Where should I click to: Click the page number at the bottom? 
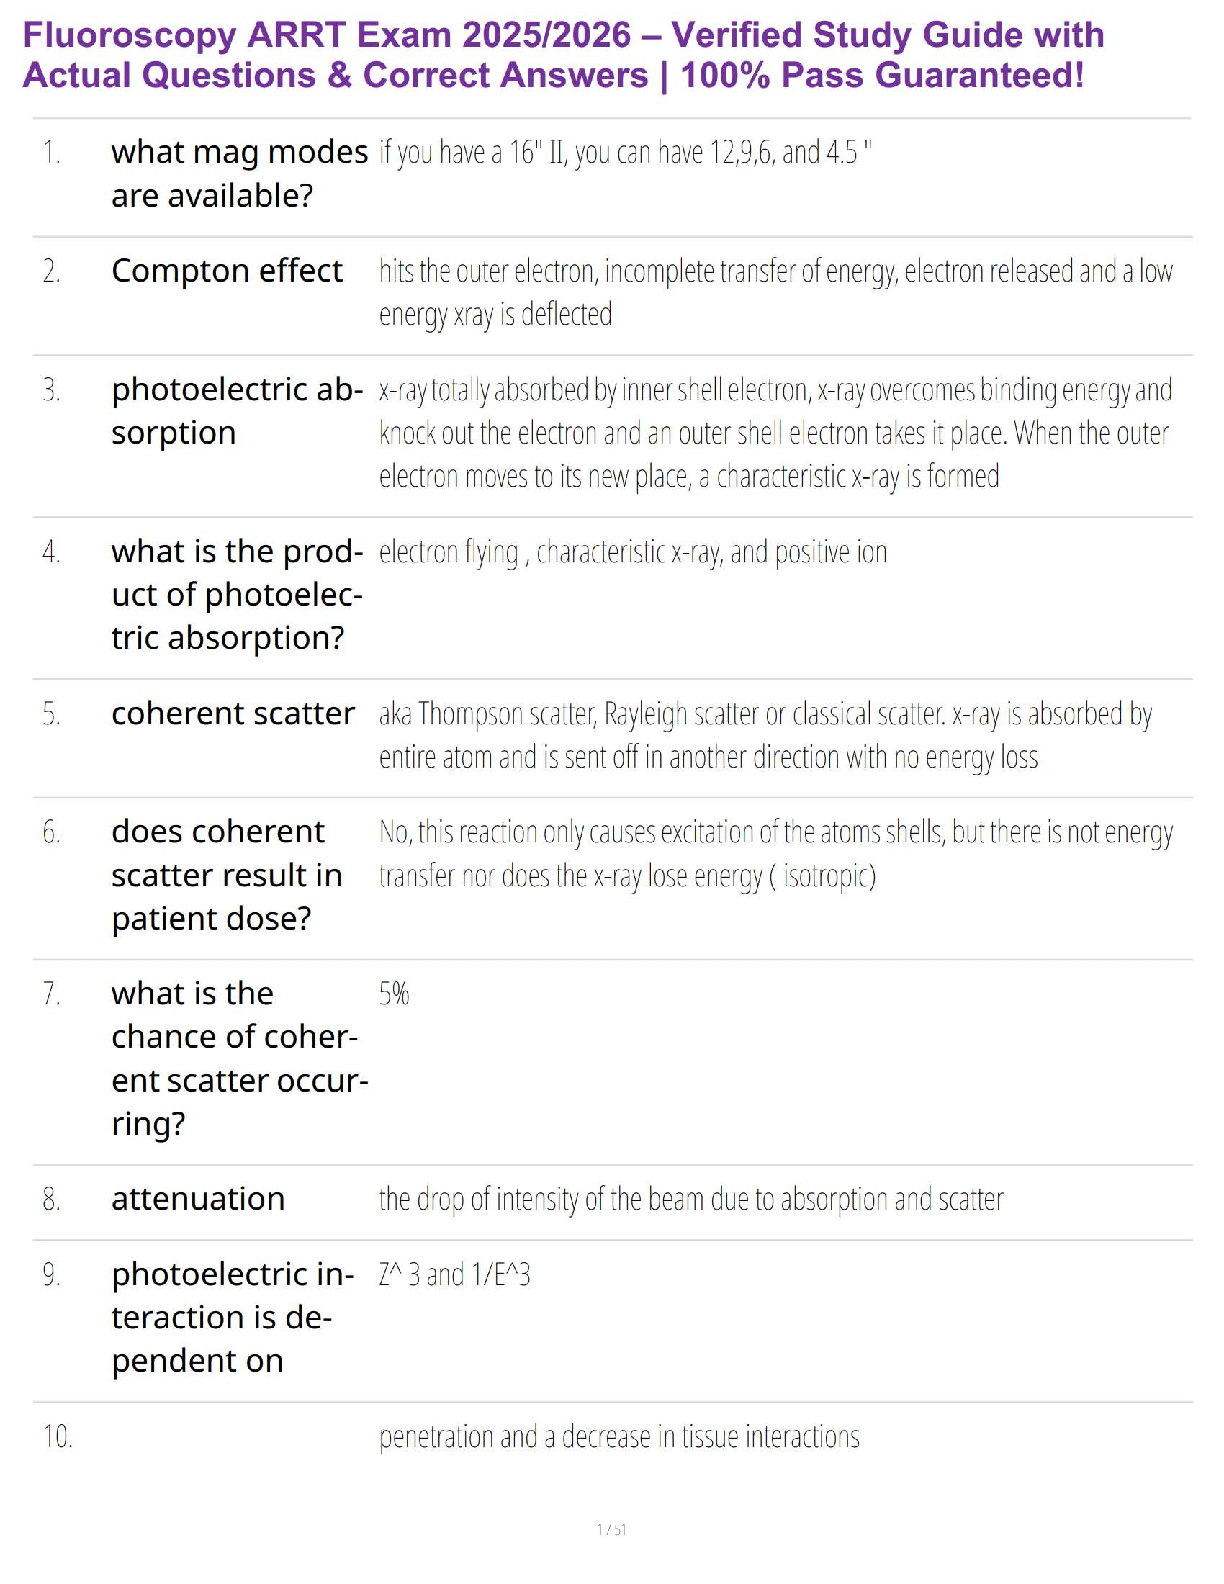coord(611,1529)
